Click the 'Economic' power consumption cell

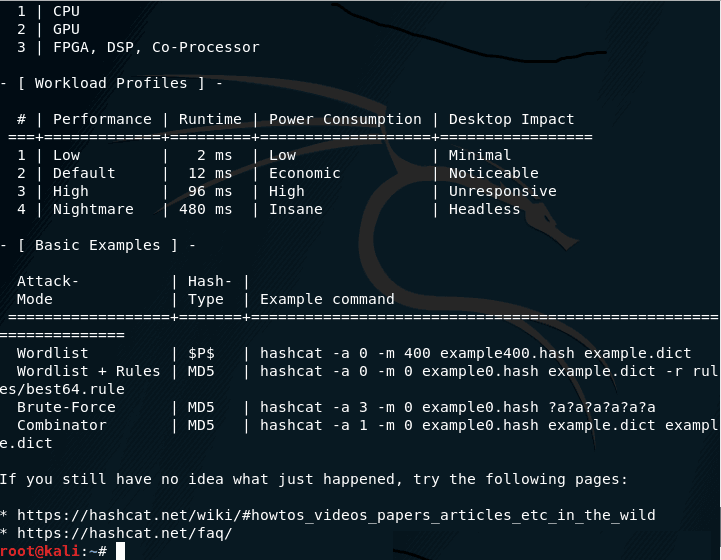[304, 173]
